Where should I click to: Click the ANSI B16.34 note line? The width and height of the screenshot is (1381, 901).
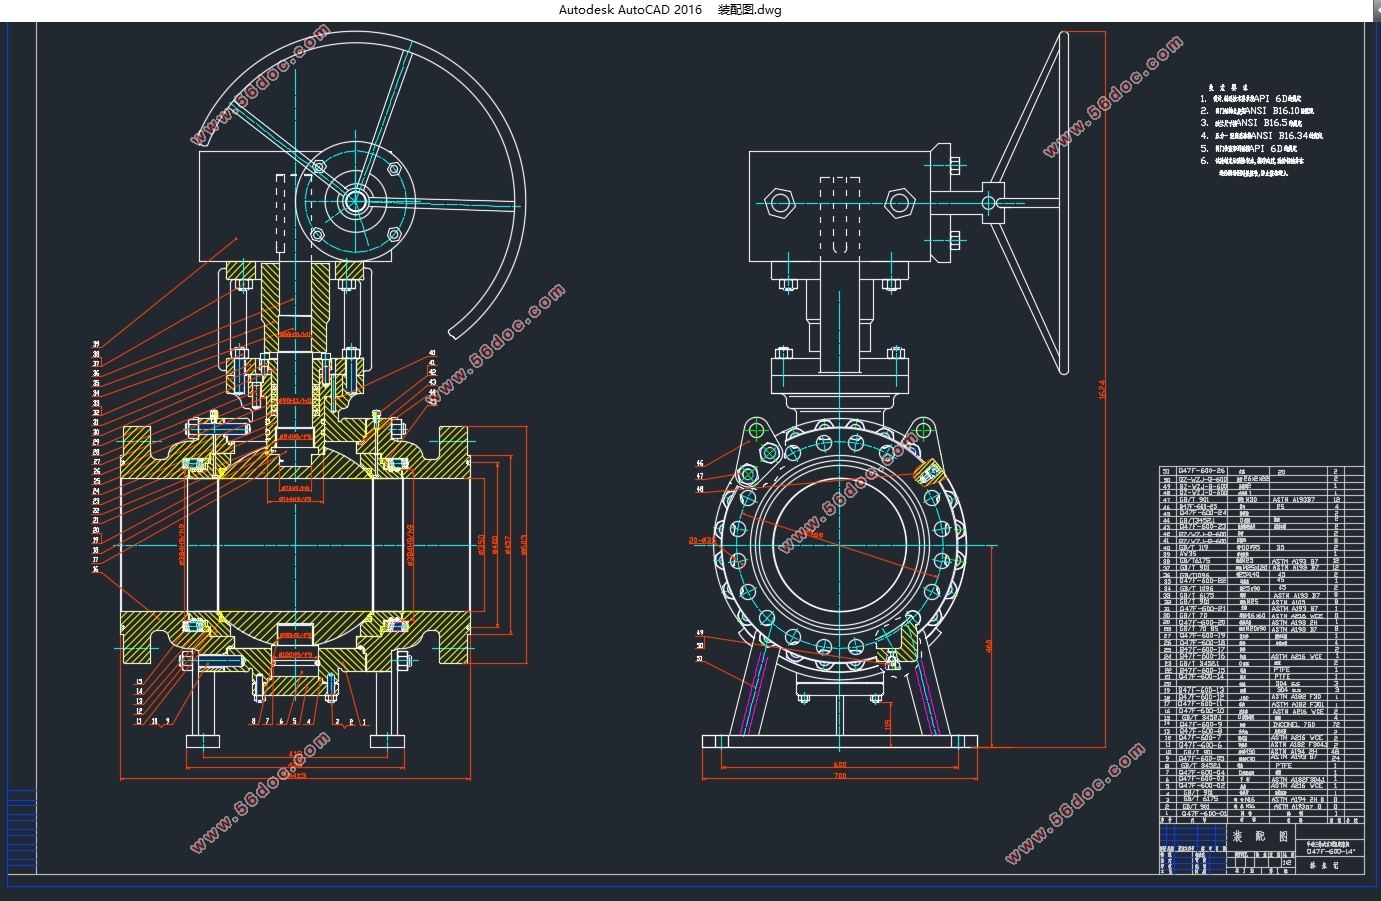pyautogui.click(x=1262, y=135)
